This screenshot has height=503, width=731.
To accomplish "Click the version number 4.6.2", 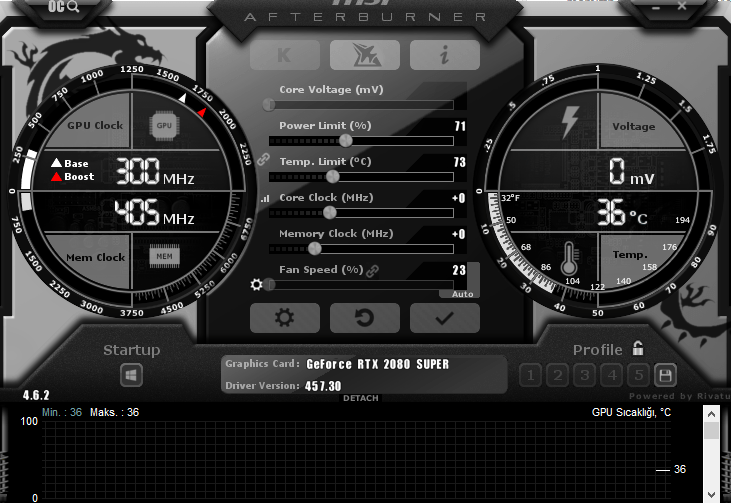I will tap(36, 395).
